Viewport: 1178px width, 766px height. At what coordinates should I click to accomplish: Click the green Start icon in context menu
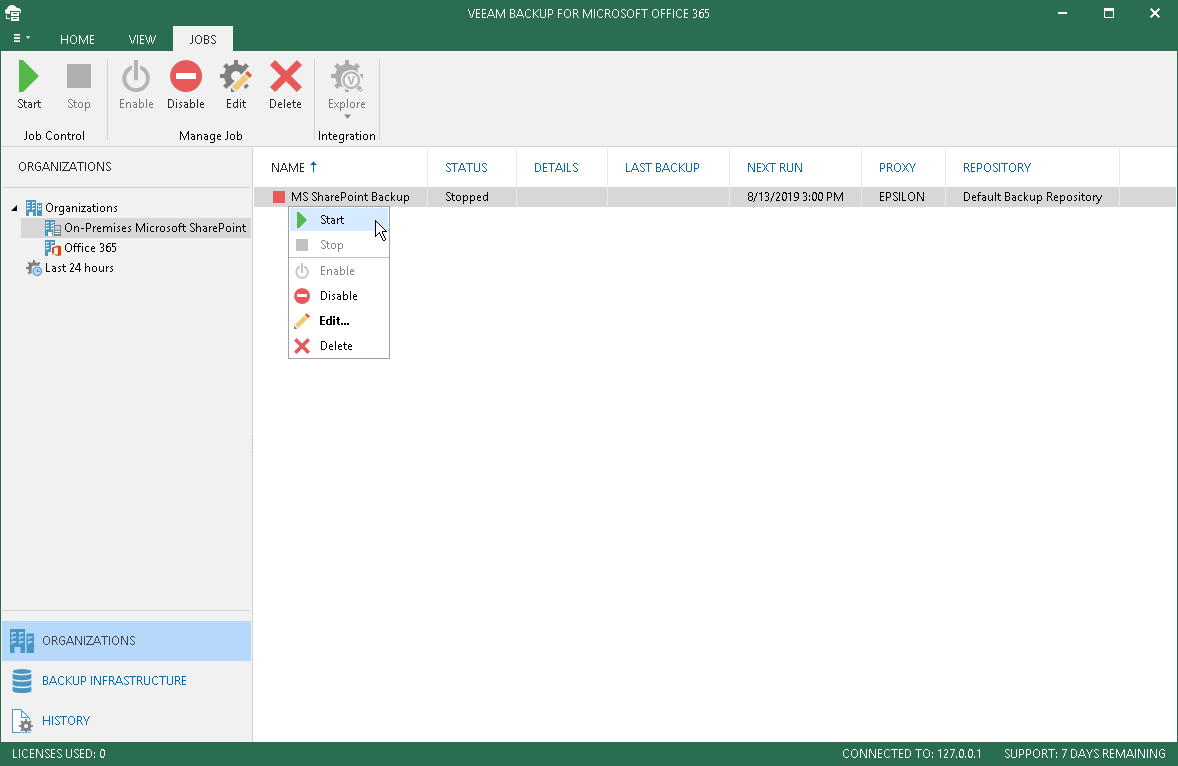pyautogui.click(x=302, y=220)
